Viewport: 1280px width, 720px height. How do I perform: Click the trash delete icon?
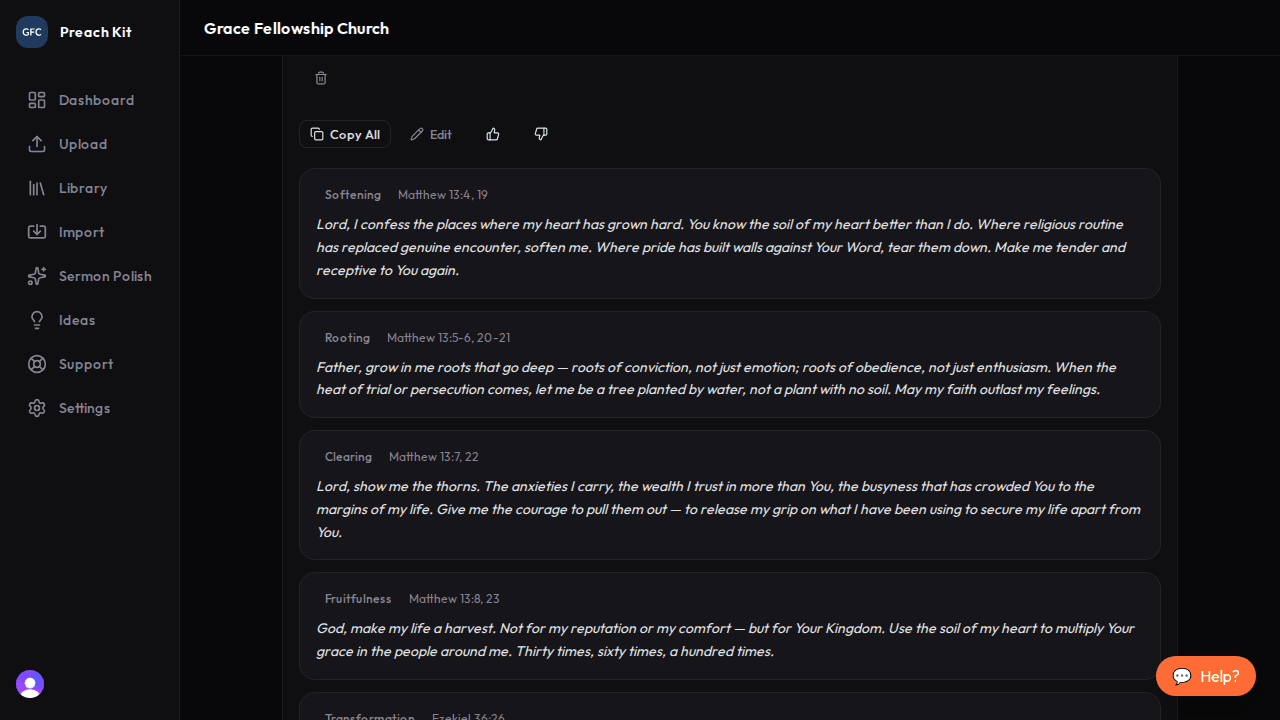click(321, 78)
